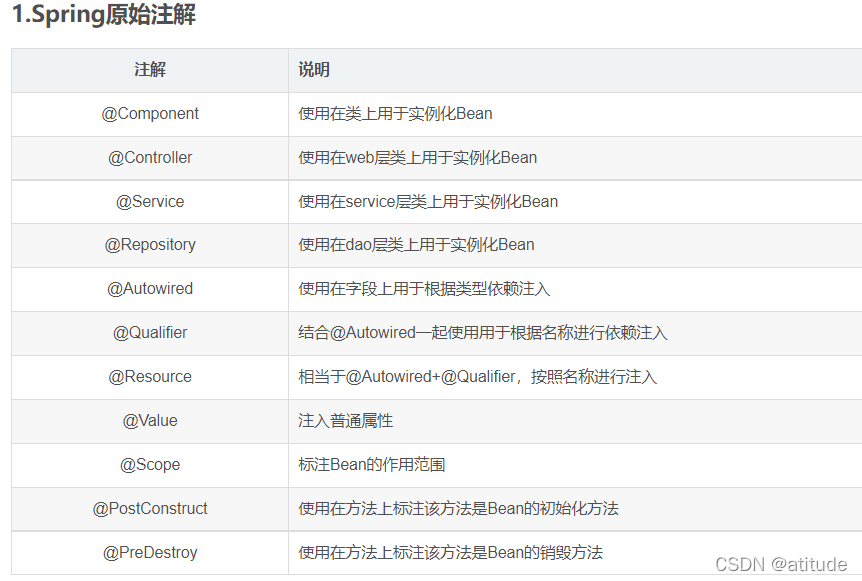Select the description '使用在service层类上用于实例化Bean'
This screenshot has height=581, width=862.
click(x=428, y=202)
